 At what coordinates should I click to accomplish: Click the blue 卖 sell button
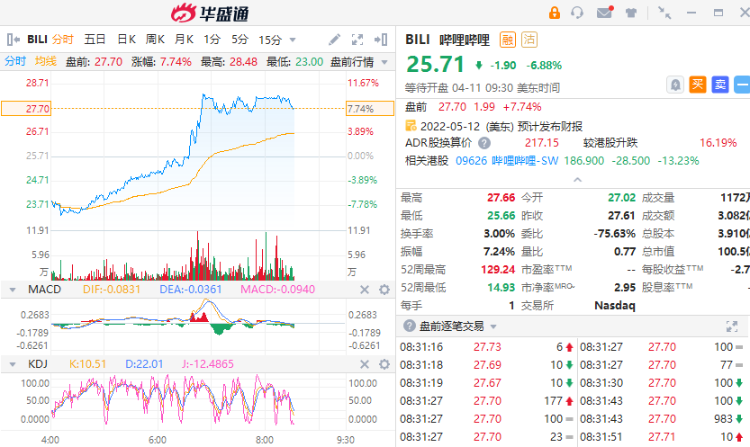point(720,85)
